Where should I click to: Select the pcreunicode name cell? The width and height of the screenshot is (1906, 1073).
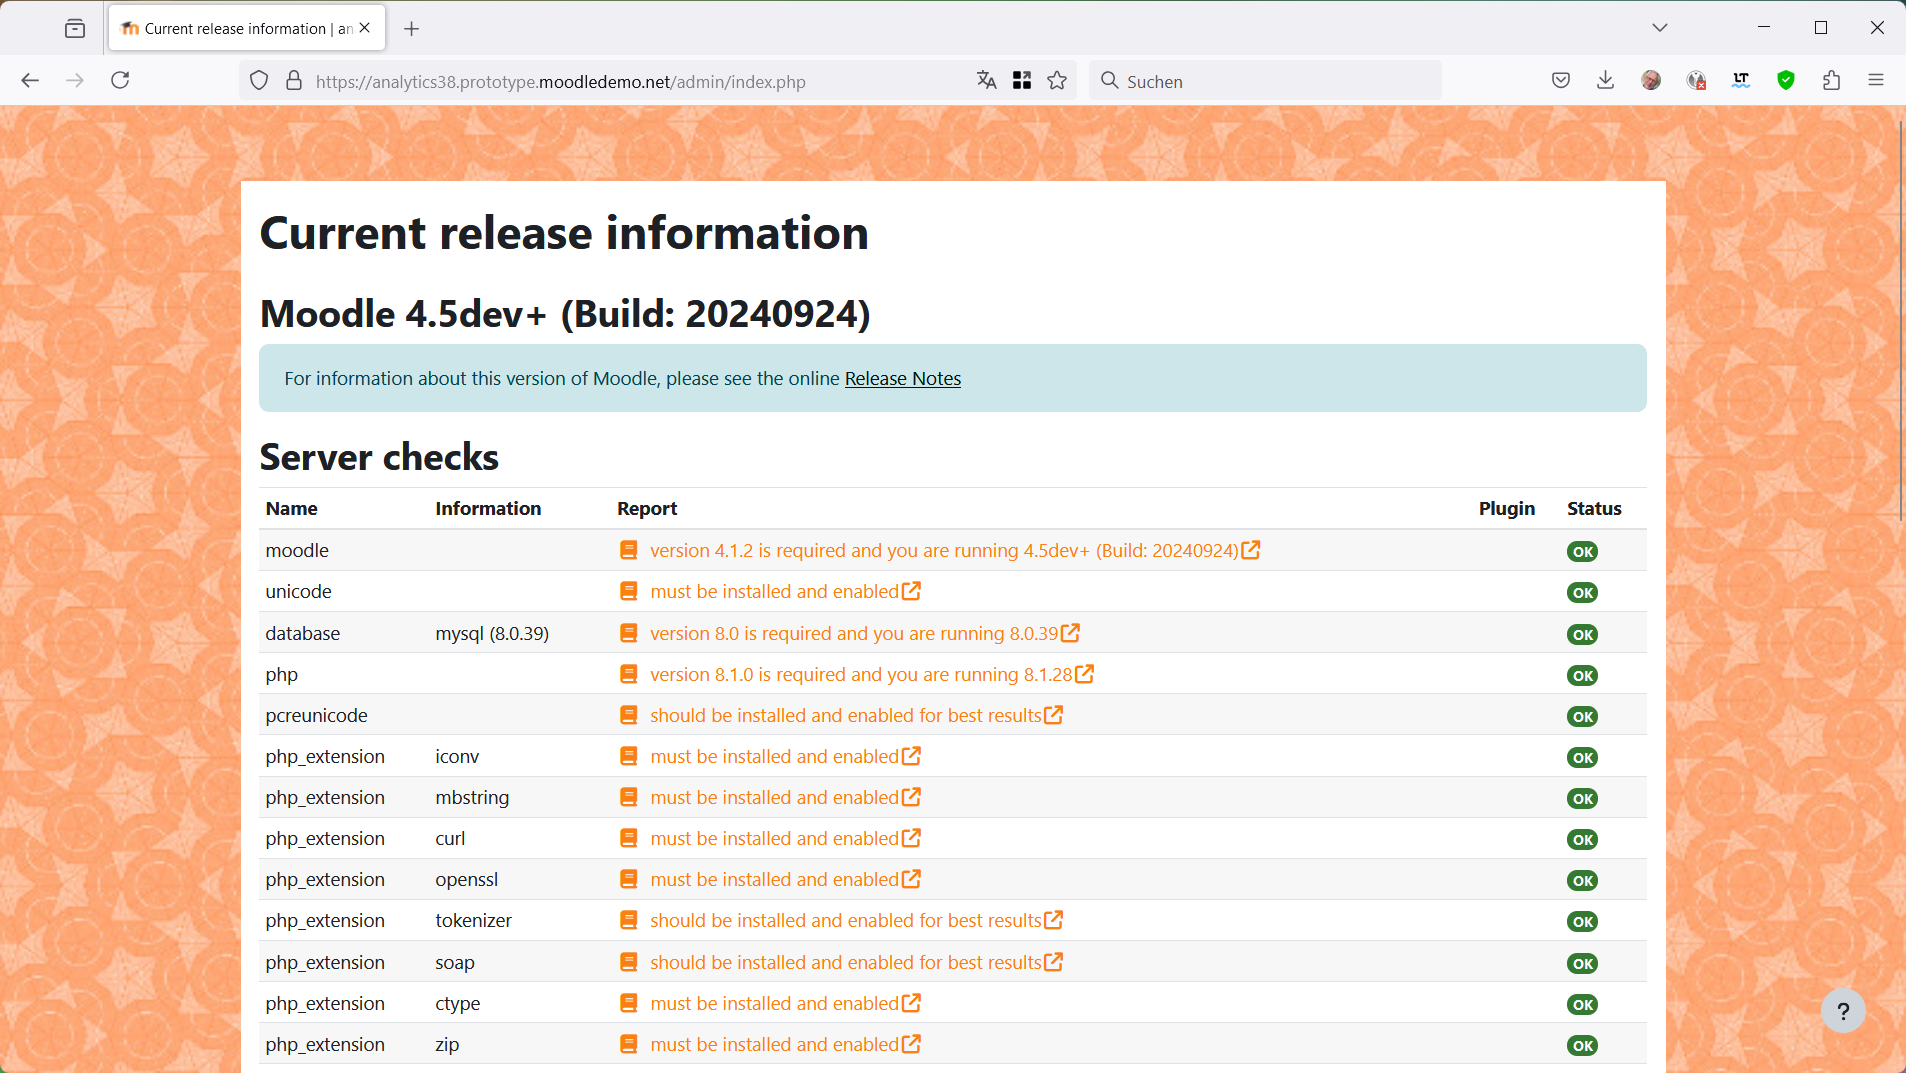click(316, 716)
